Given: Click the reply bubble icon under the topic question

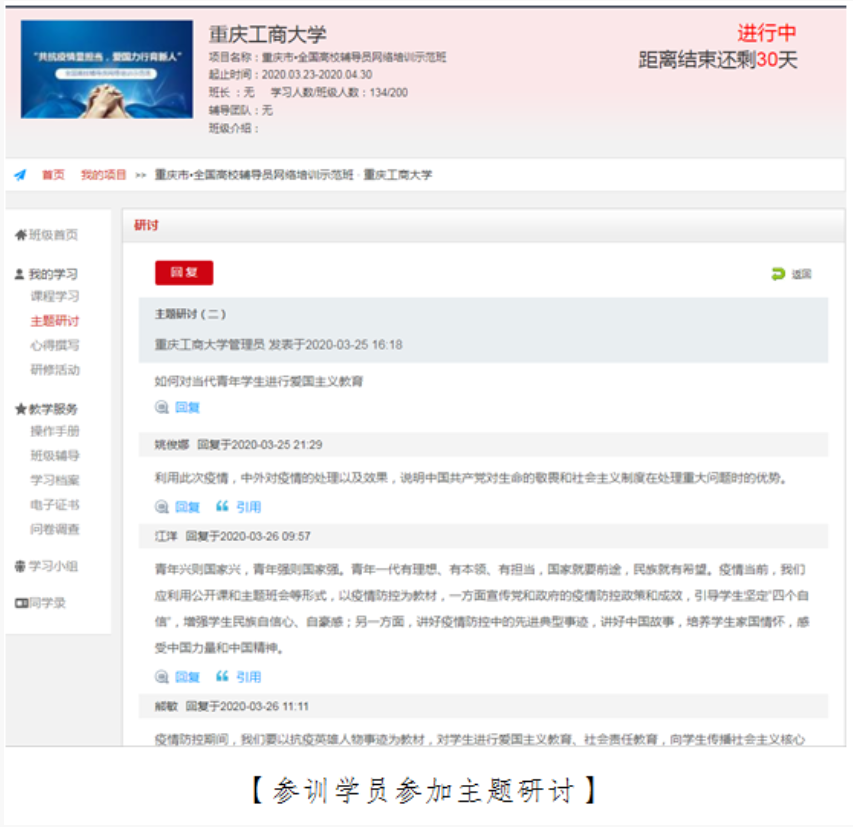Looking at the screenshot, I should (162, 407).
